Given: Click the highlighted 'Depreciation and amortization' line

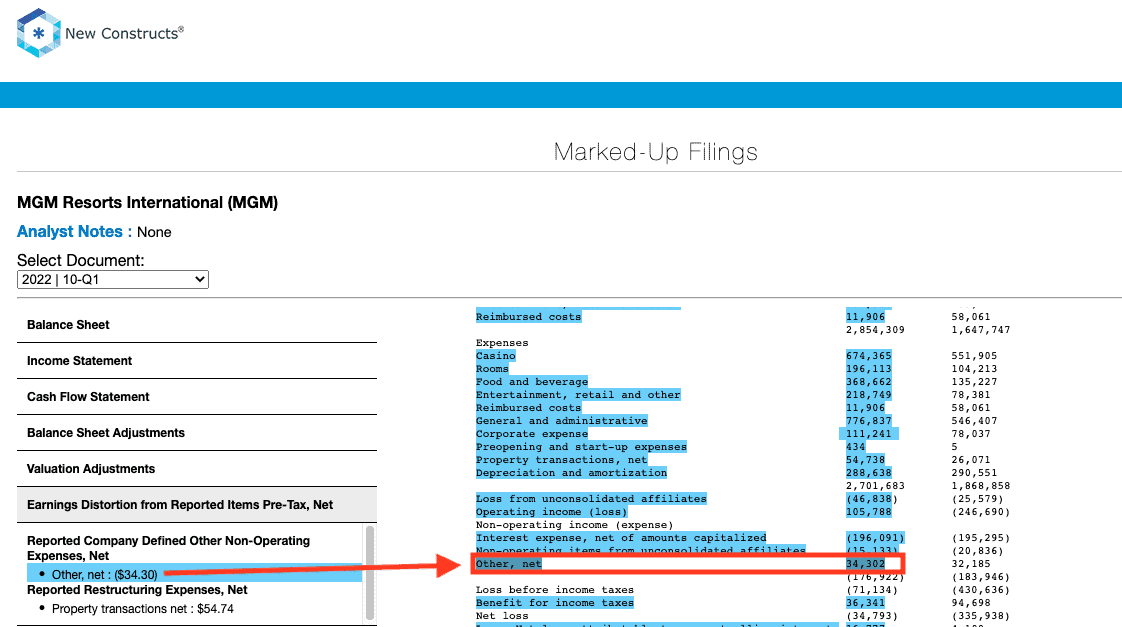Looking at the screenshot, I should click(x=572, y=472).
